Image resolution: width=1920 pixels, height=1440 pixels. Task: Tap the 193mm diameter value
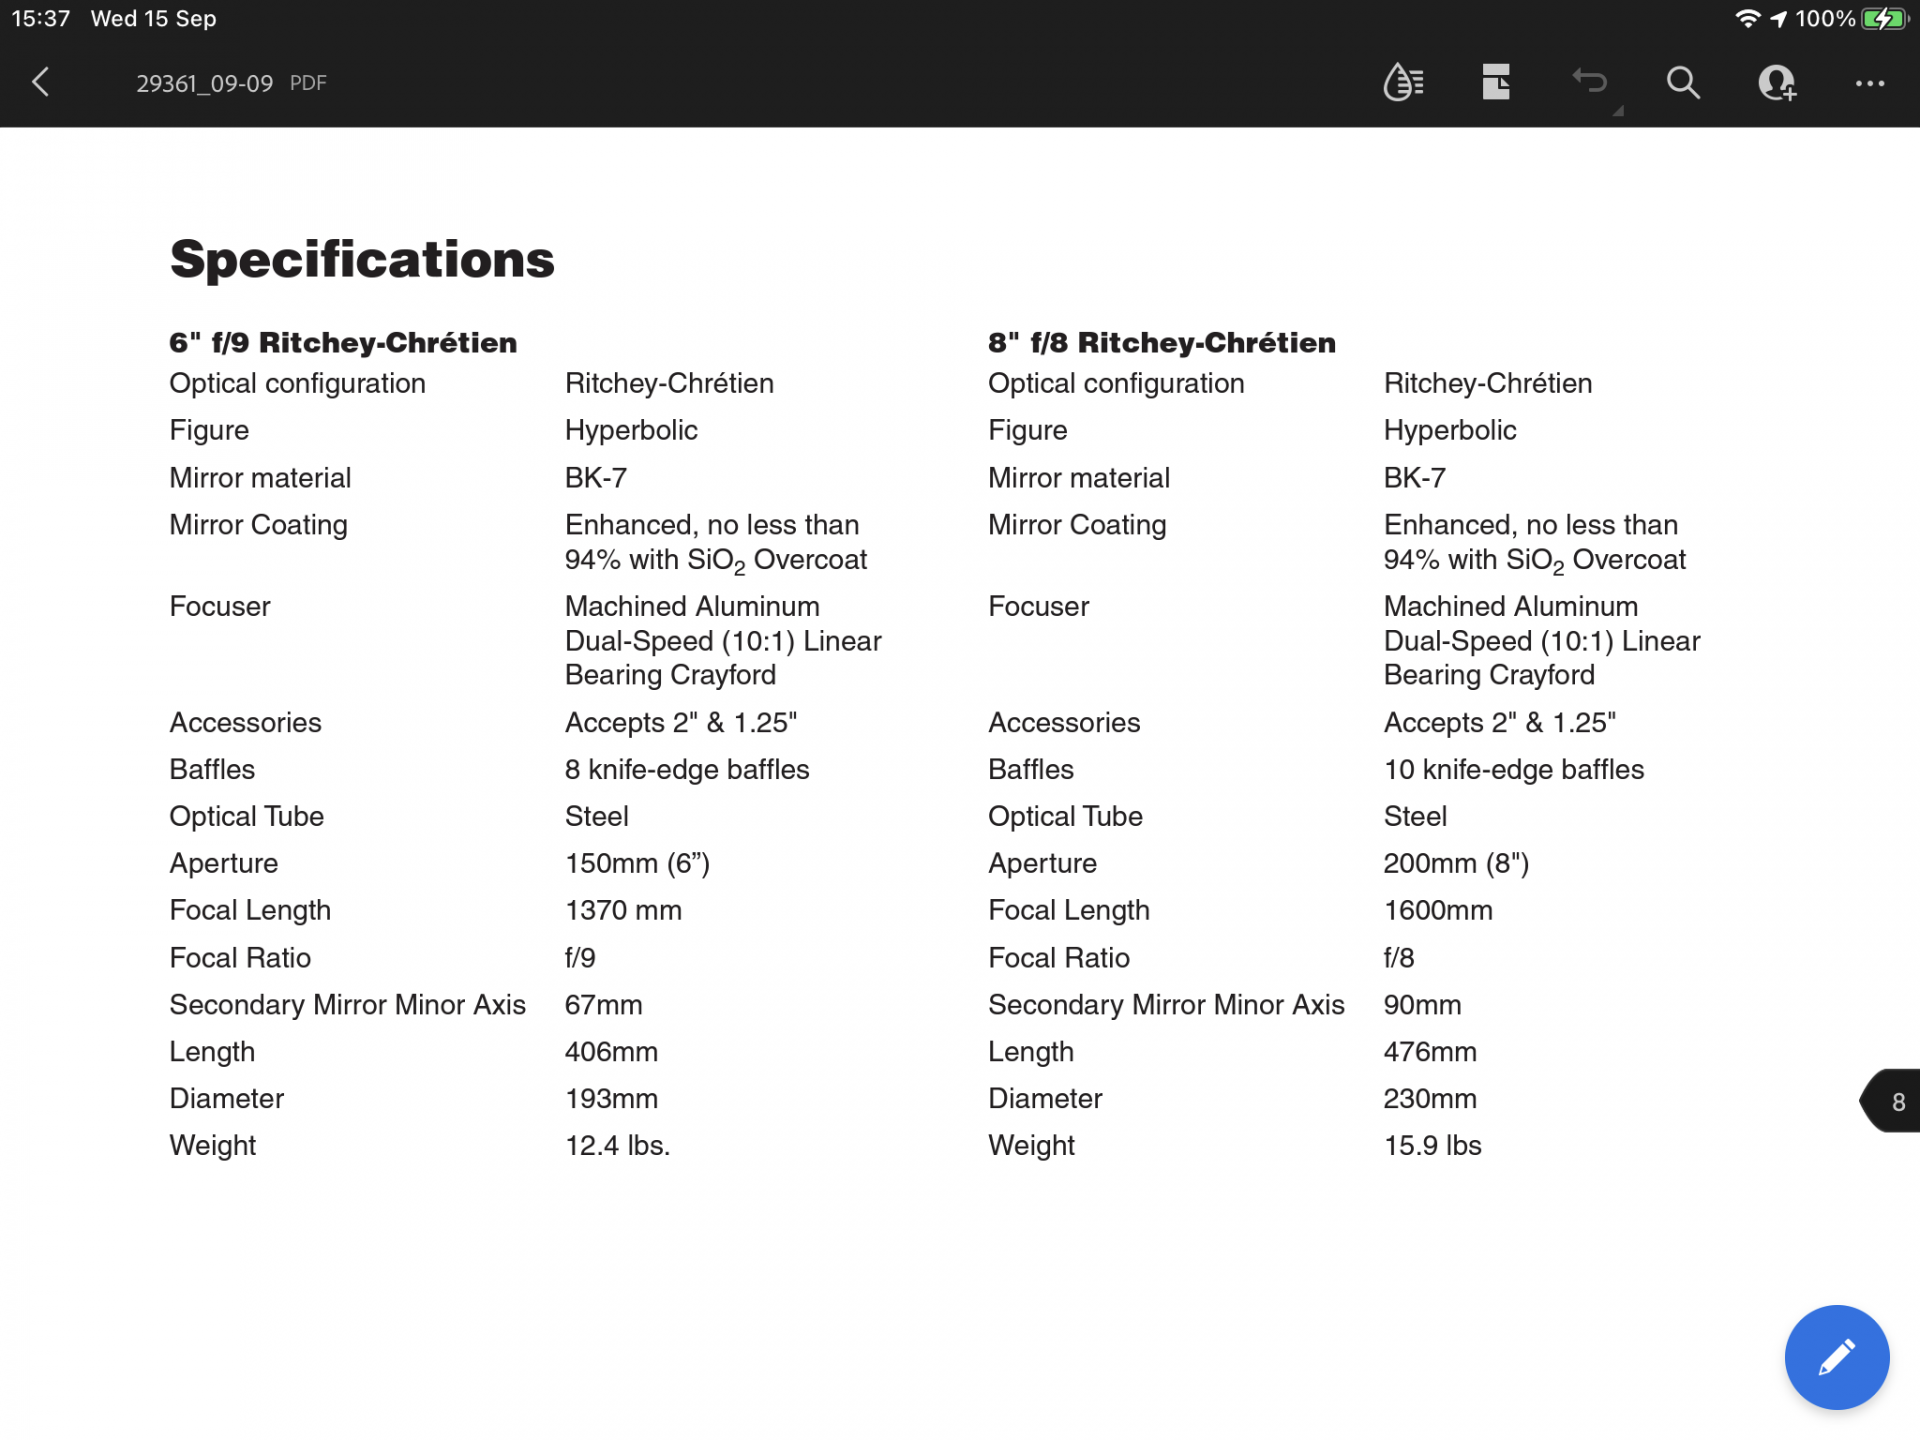(611, 1099)
